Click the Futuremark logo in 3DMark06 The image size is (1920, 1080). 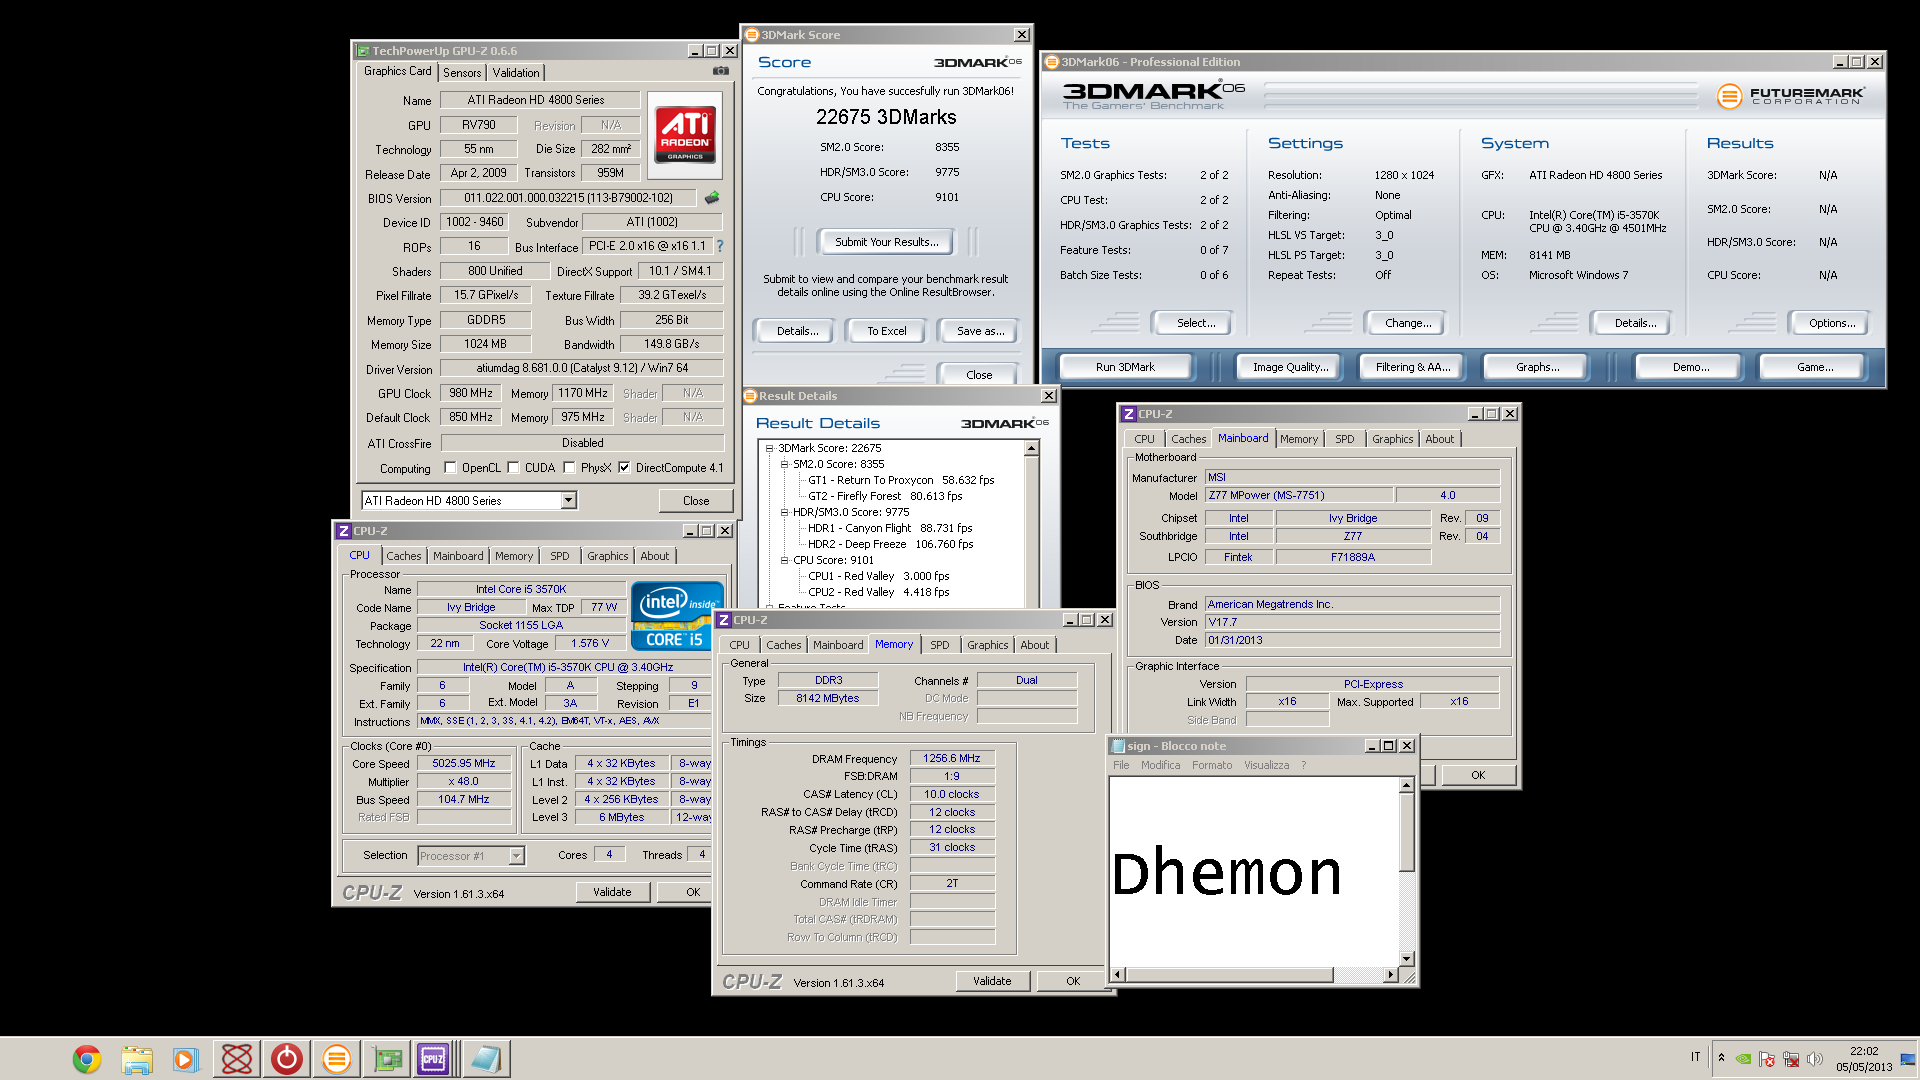(x=1790, y=96)
